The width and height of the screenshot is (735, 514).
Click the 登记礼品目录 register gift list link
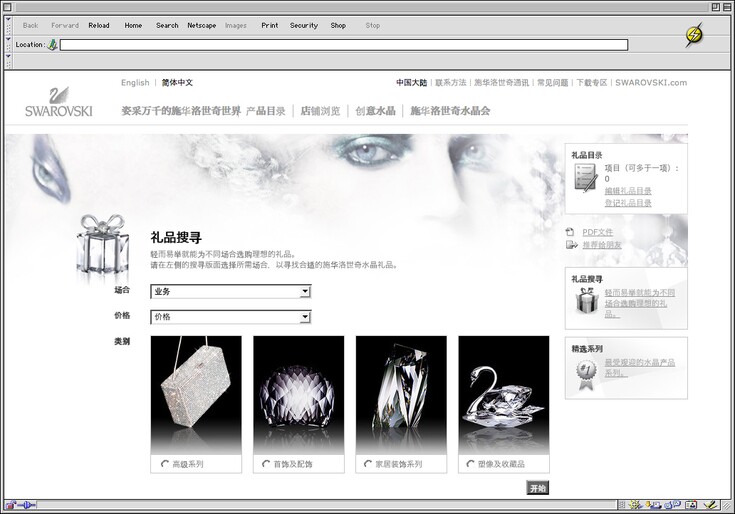coord(628,203)
